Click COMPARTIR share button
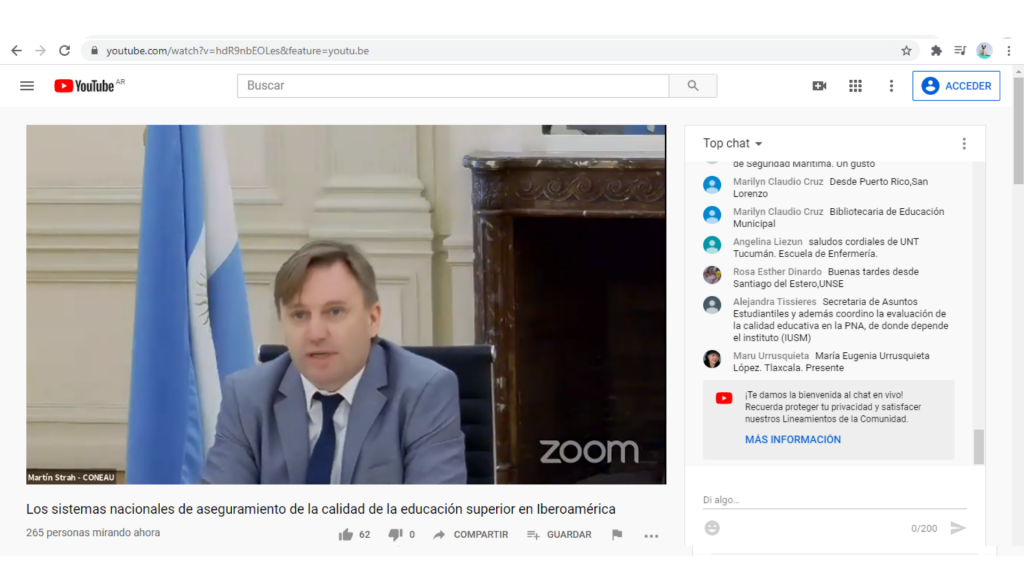This screenshot has width=1024, height=576. [x=470, y=534]
